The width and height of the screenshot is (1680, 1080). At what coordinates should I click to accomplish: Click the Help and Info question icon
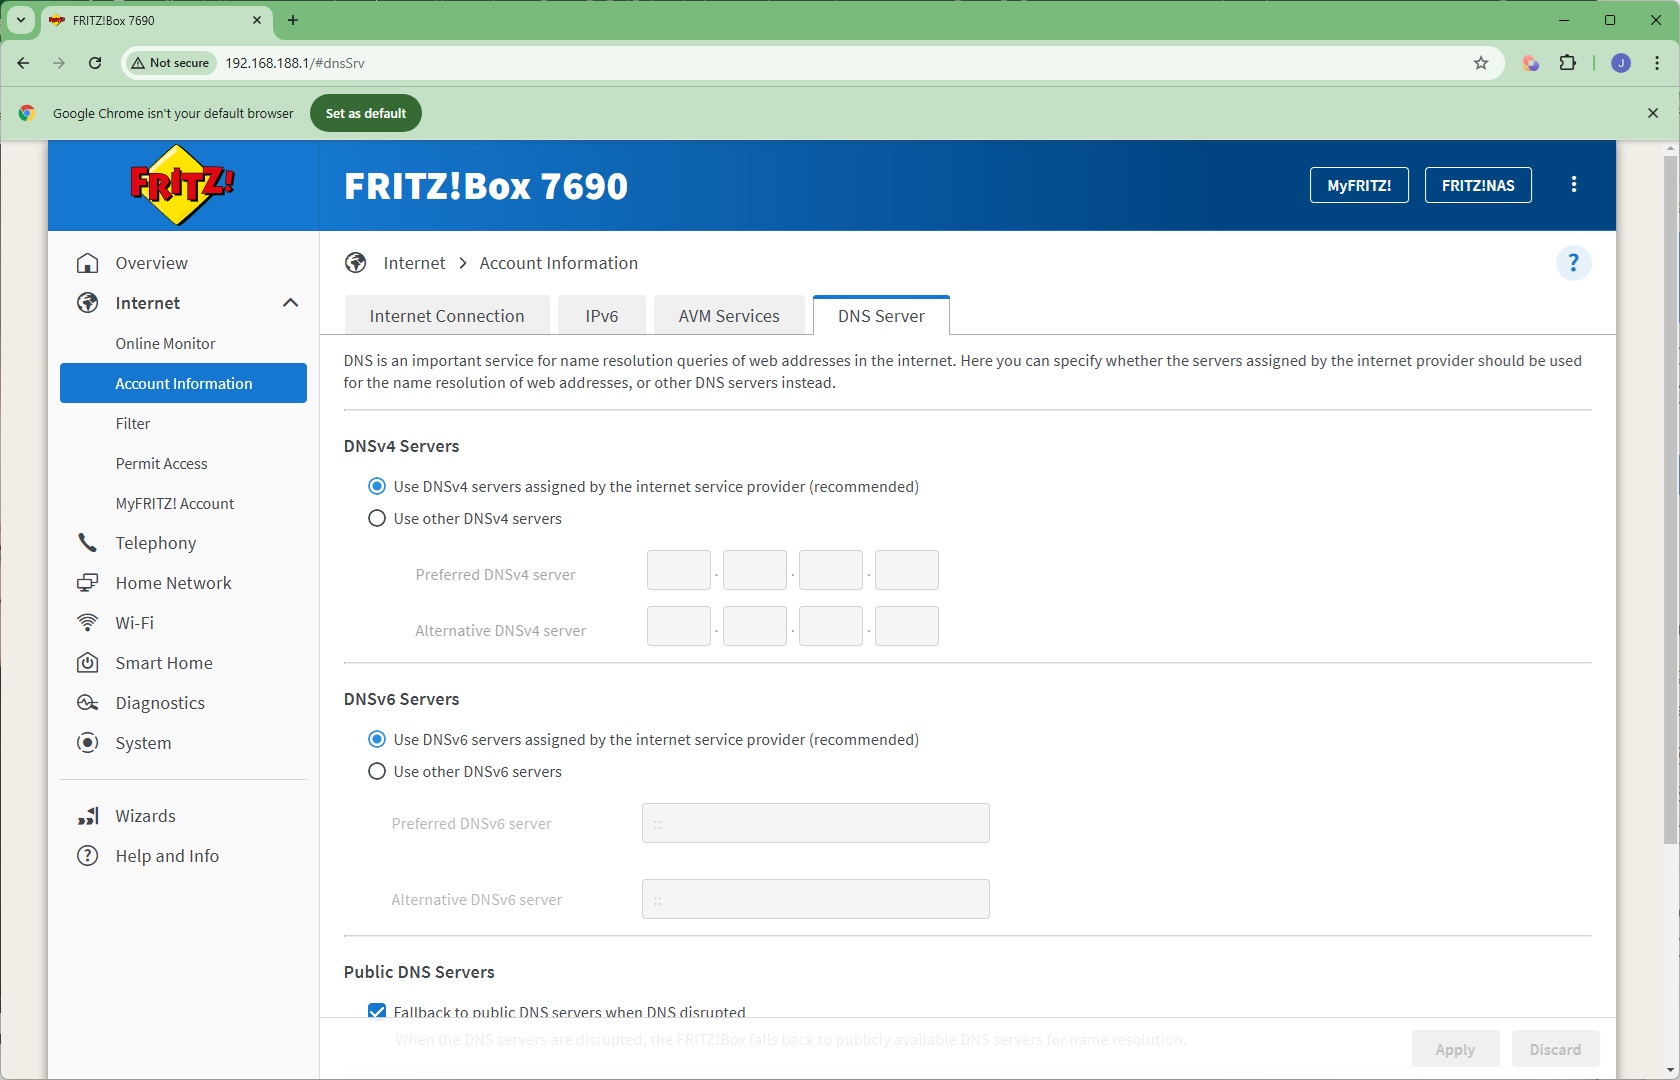88,856
